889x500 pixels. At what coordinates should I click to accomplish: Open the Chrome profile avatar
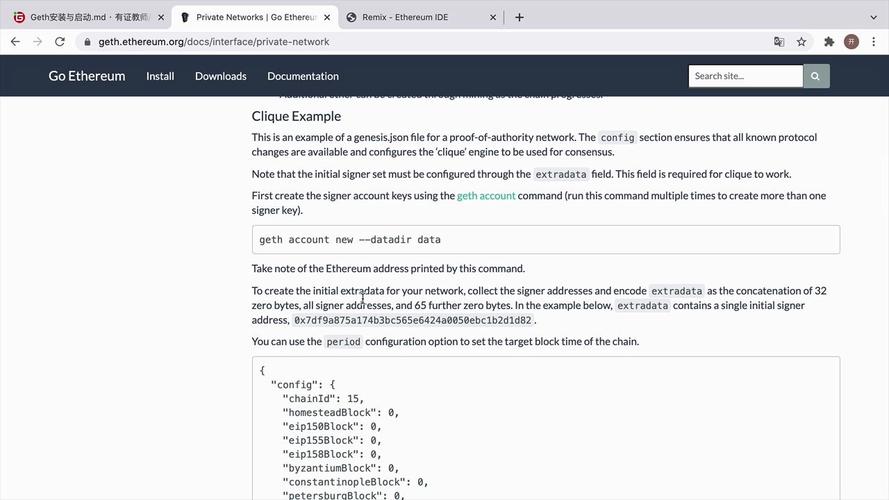[x=851, y=42]
